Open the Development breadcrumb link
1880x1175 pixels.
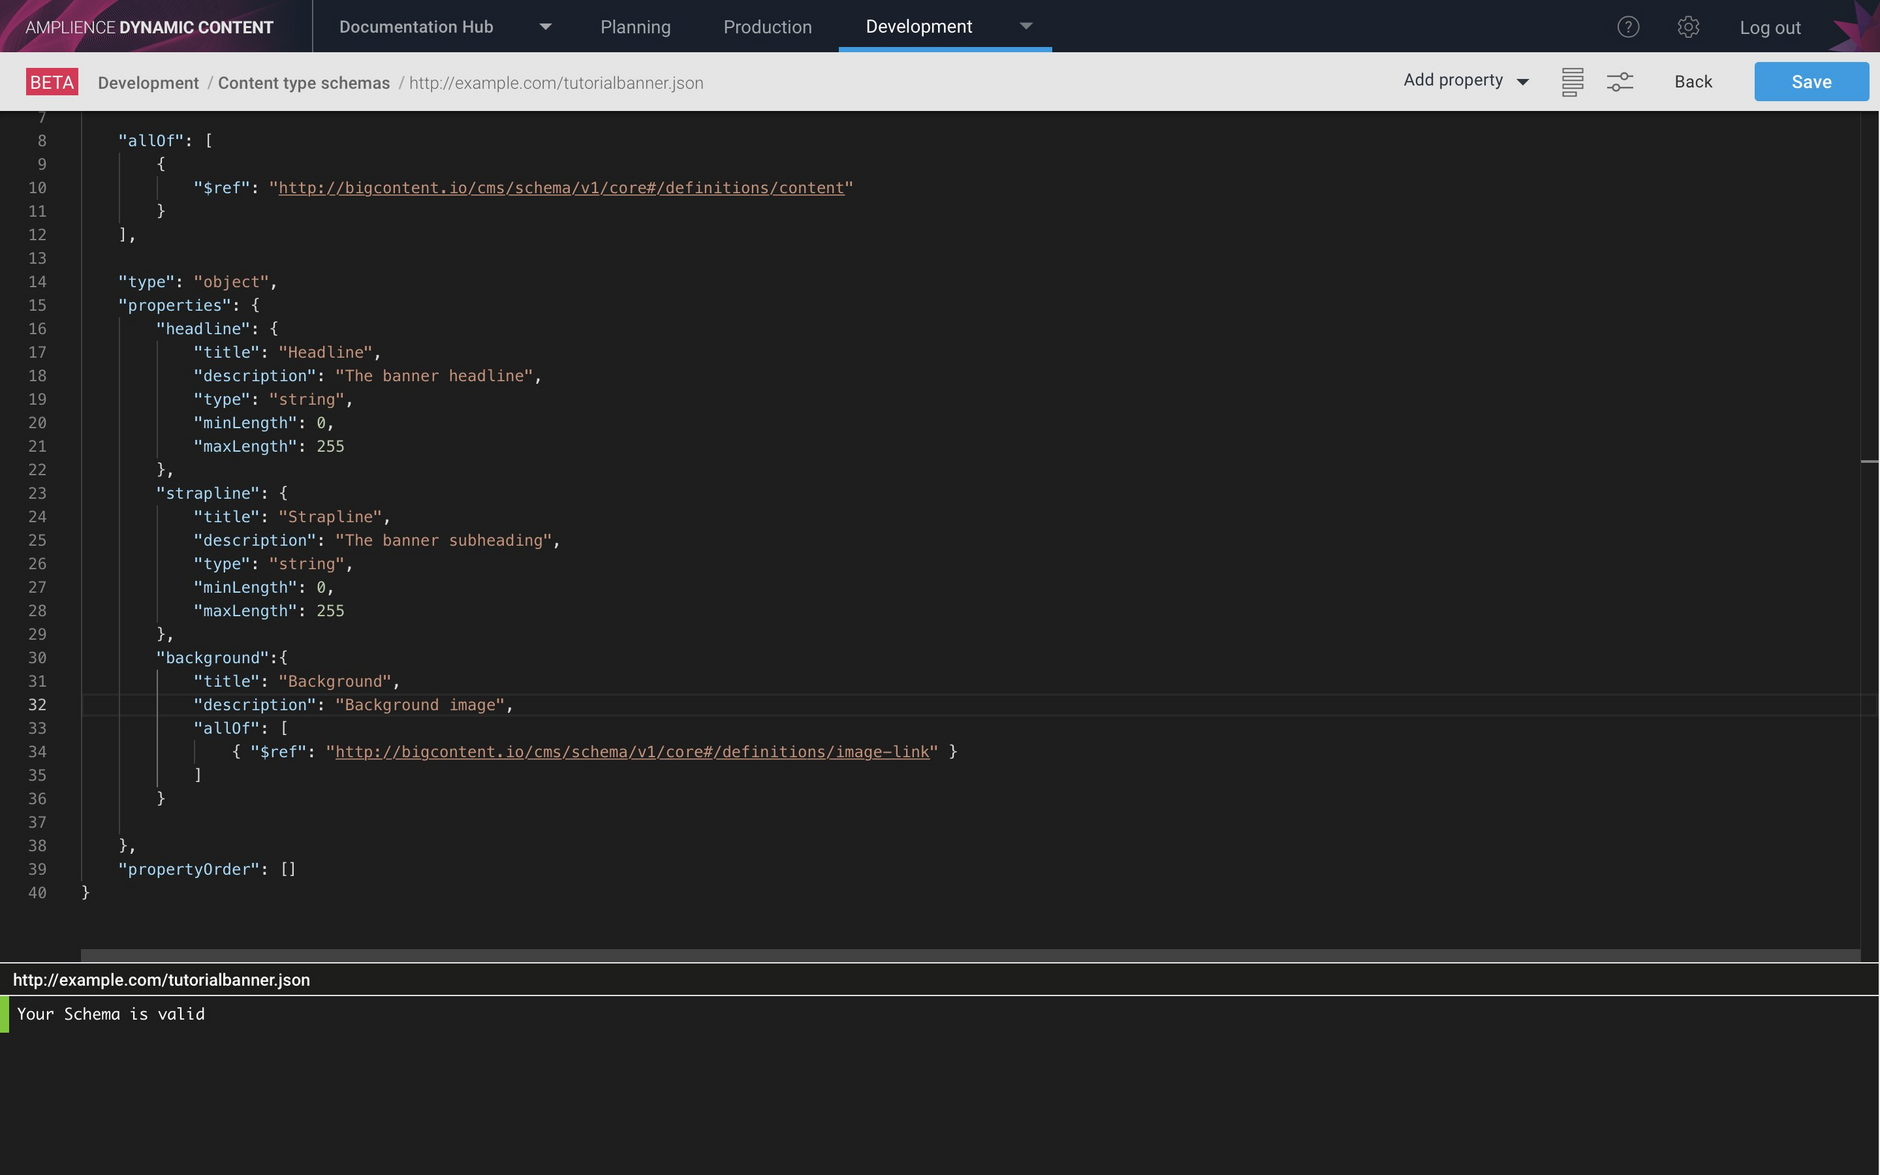point(147,83)
